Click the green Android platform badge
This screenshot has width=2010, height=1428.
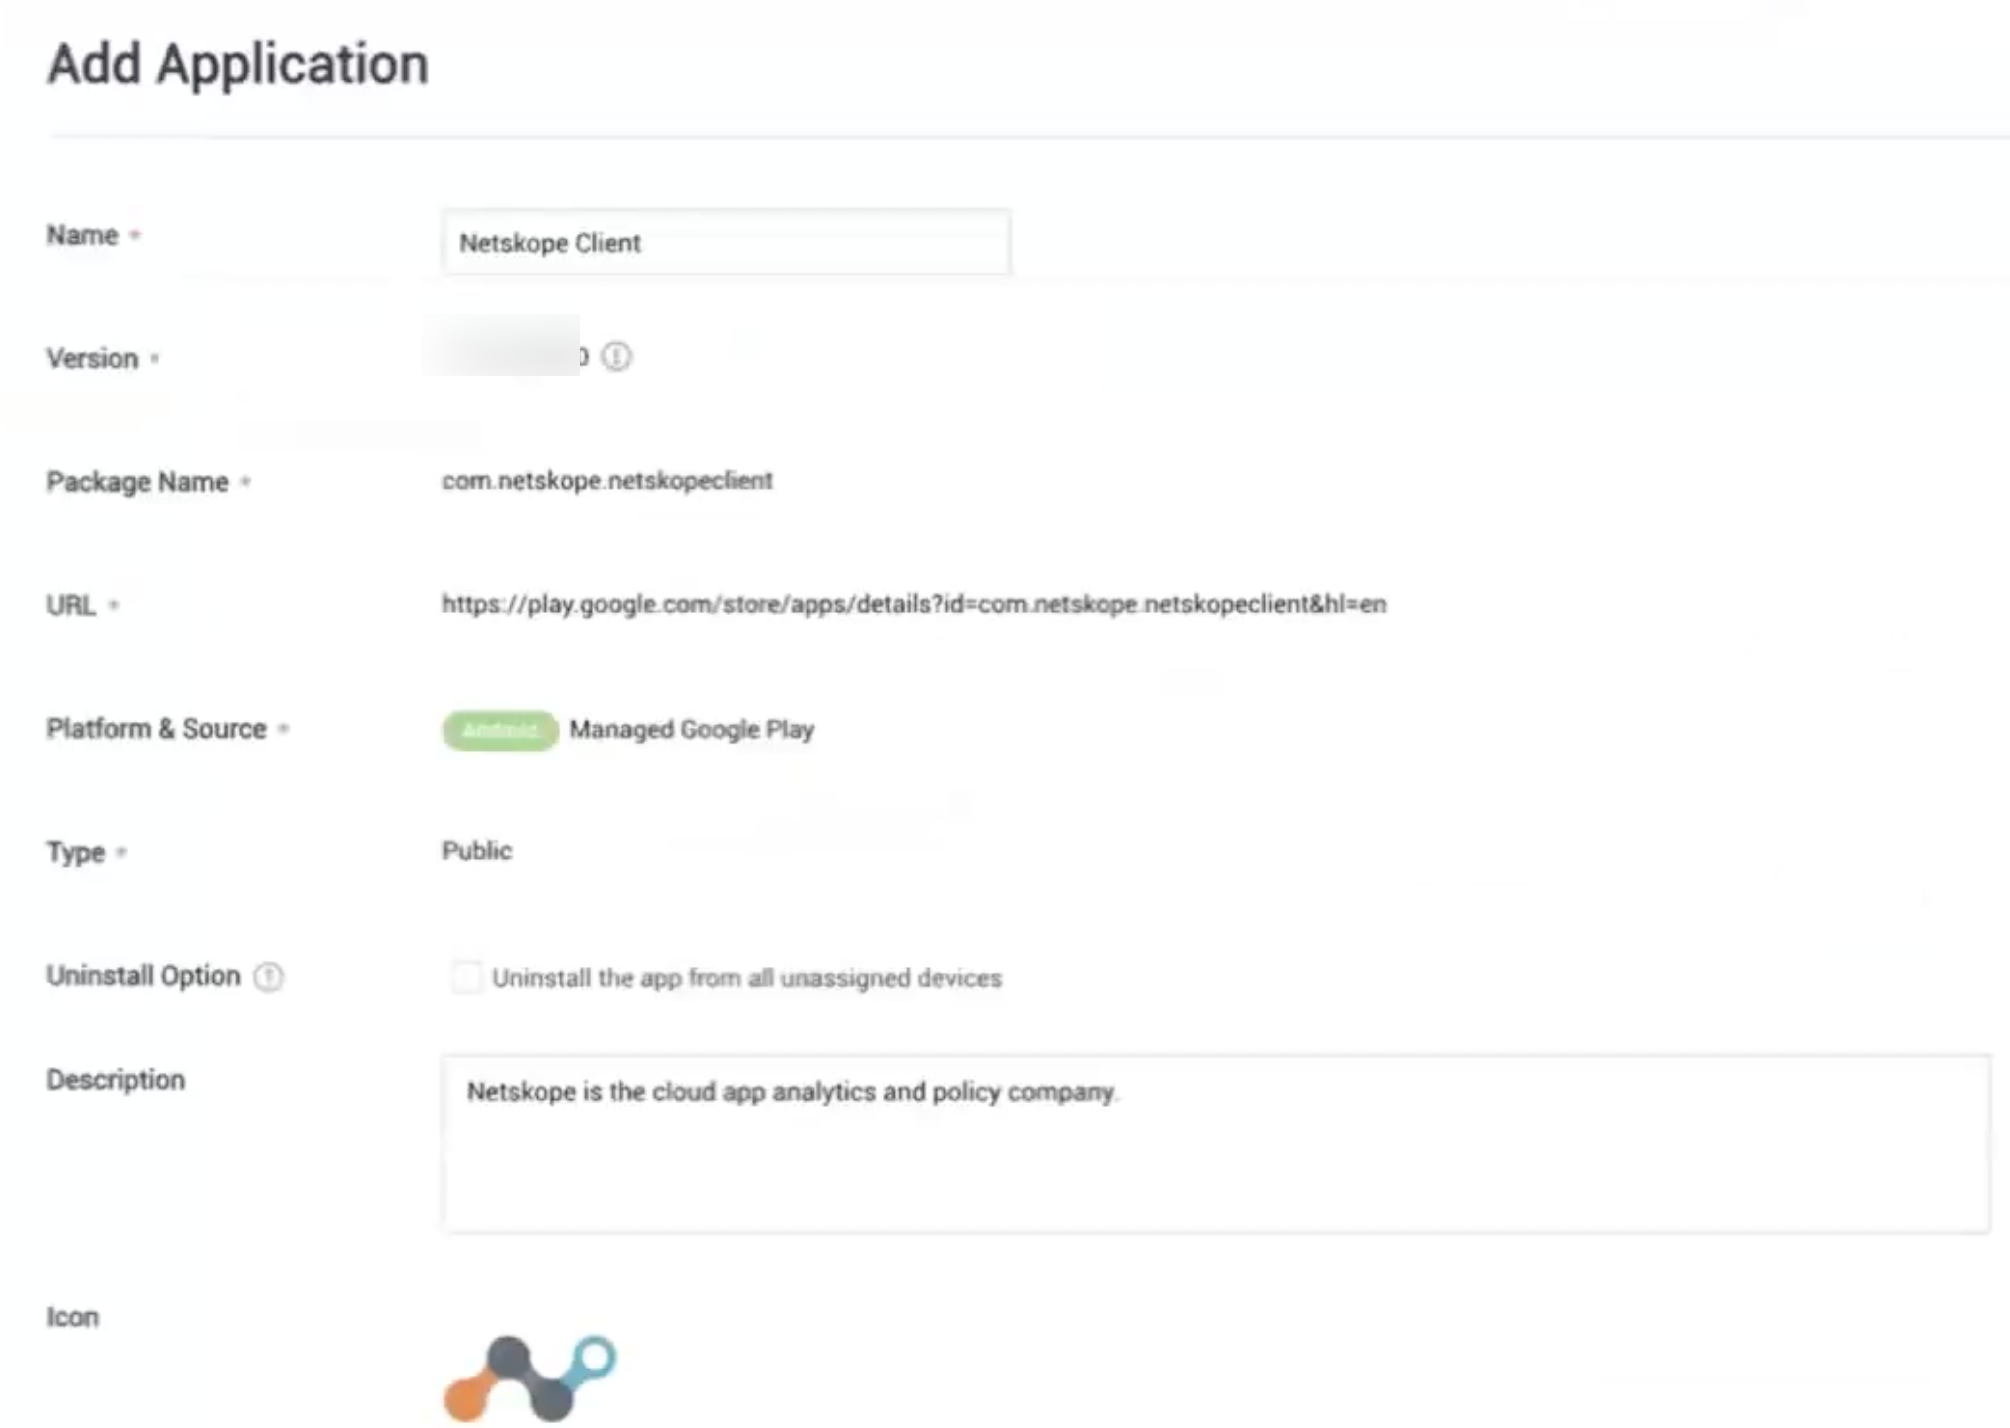[x=500, y=730]
